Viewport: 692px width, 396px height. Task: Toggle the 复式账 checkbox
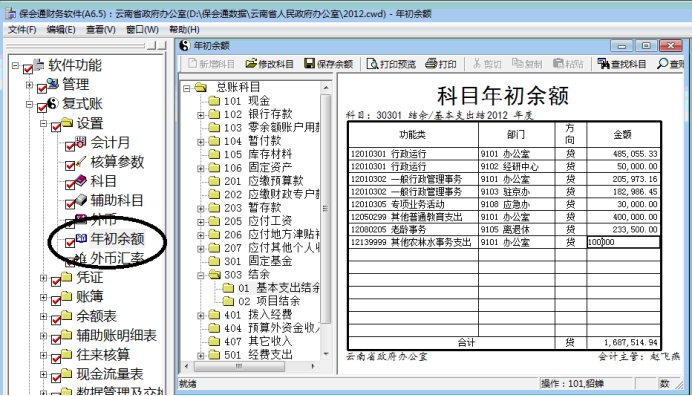coord(42,108)
